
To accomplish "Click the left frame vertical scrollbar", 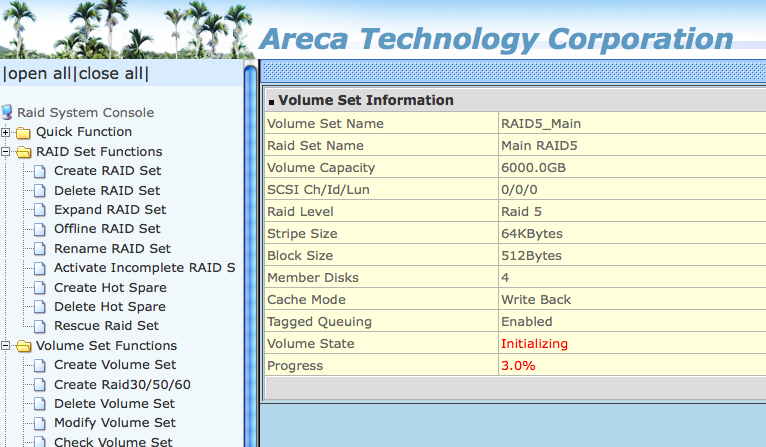I will (x=250, y=254).
